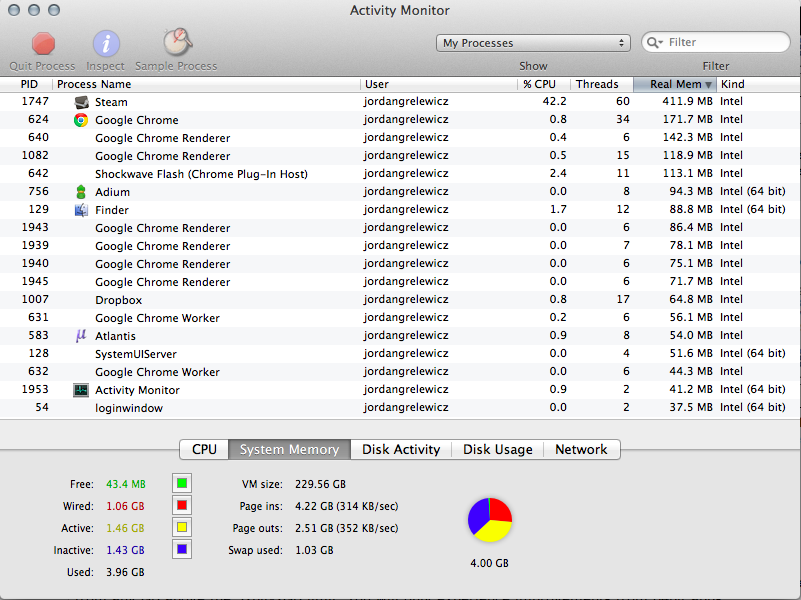
Task: Click the search magnifier in Filter field
Action: [x=654, y=42]
